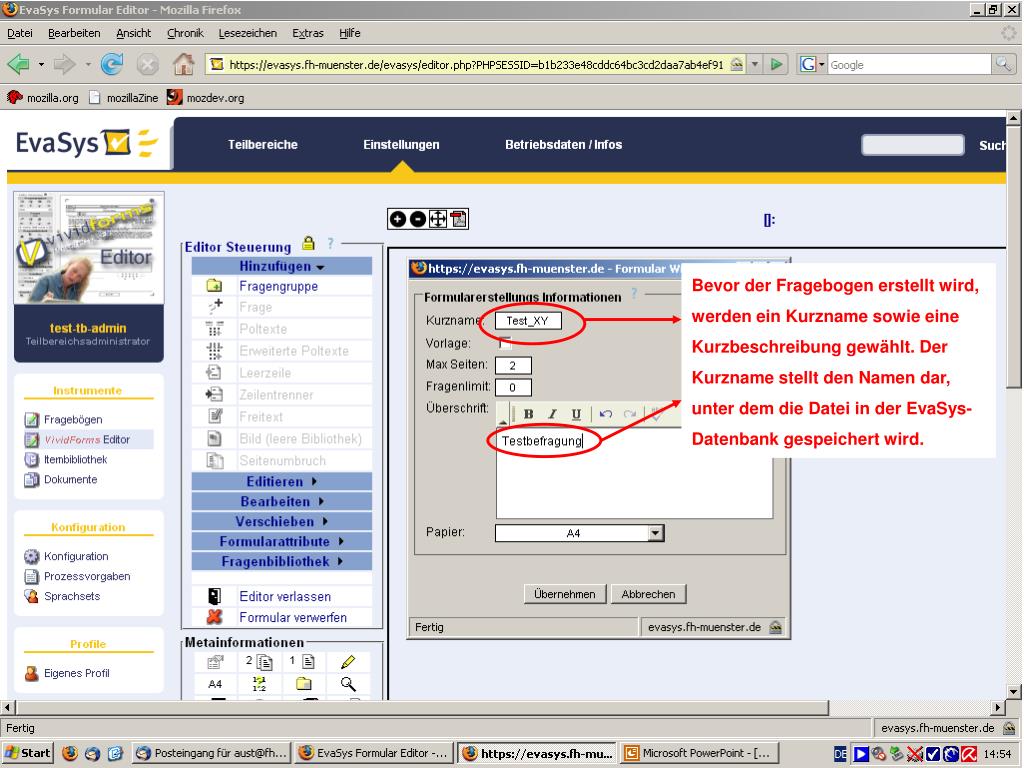
Task: Switch to the Teilbereiche tab
Action: [x=263, y=144]
